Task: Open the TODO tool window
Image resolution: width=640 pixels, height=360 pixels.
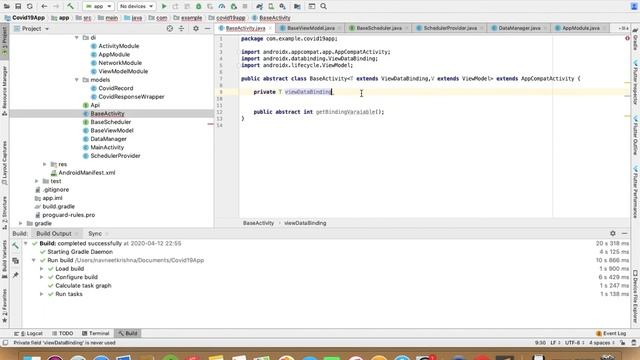Action: click(x=62, y=333)
